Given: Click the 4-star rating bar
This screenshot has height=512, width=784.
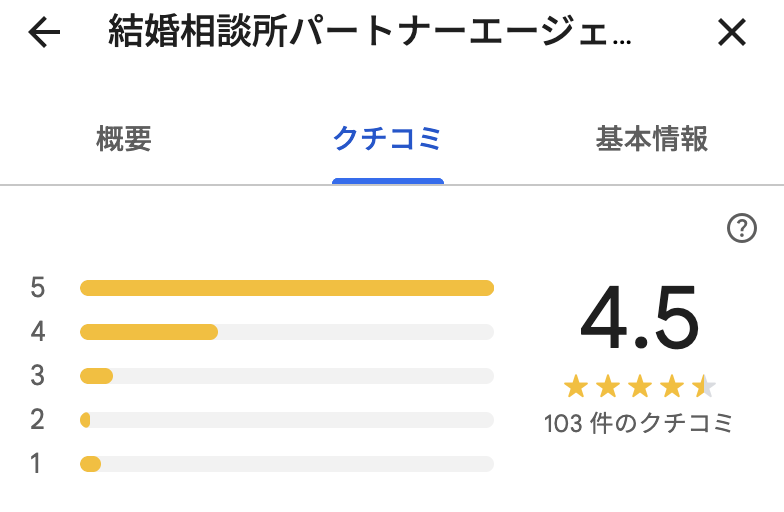Looking at the screenshot, I should point(287,332).
